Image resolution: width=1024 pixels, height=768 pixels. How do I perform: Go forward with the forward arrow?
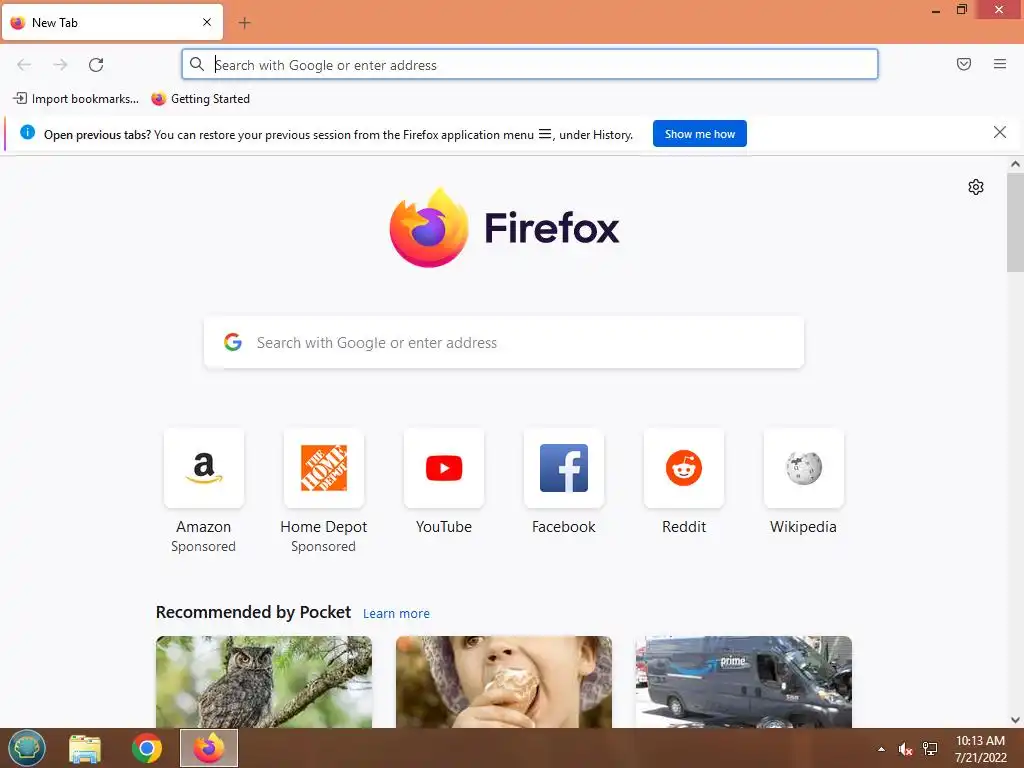click(60, 65)
